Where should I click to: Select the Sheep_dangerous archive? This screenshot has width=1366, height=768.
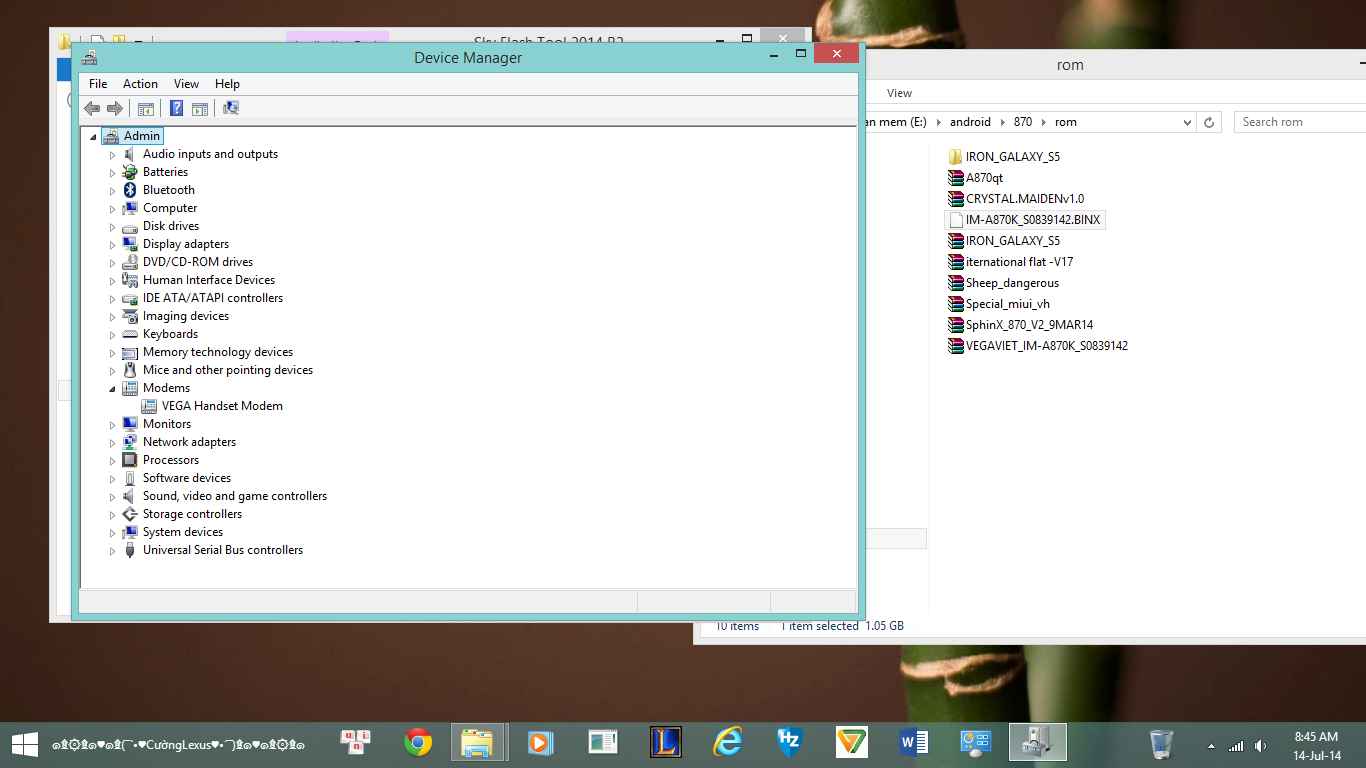pyautogui.click(x=1003, y=283)
